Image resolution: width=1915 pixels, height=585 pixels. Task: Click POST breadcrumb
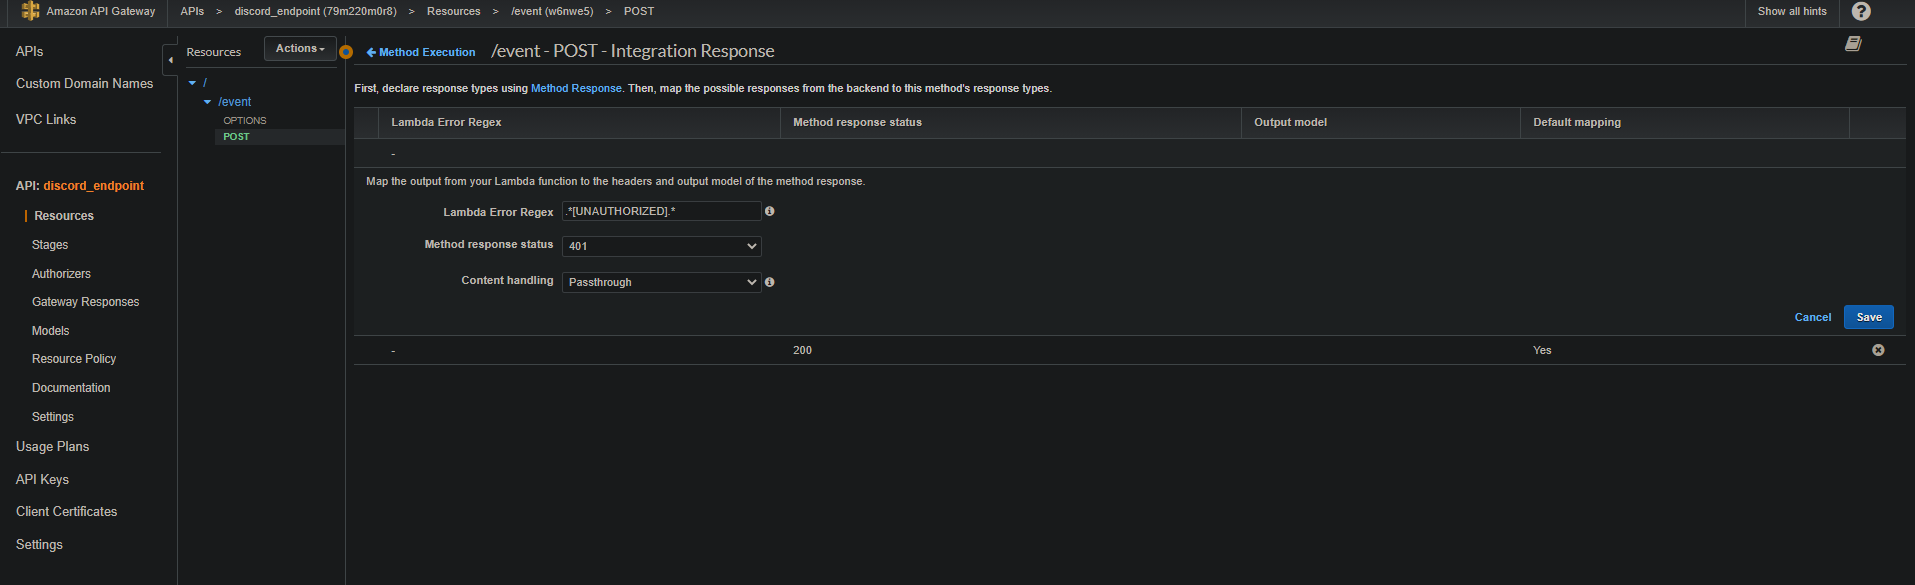[639, 11]
